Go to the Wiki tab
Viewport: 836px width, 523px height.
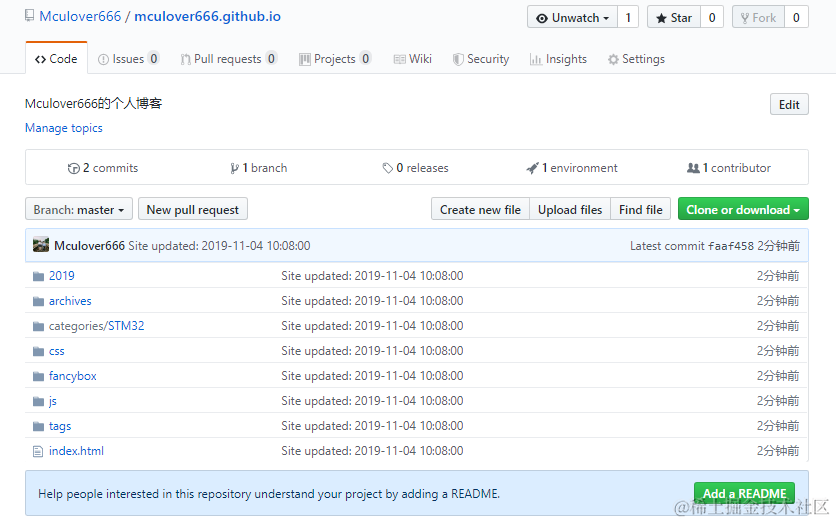coord(413,59)
